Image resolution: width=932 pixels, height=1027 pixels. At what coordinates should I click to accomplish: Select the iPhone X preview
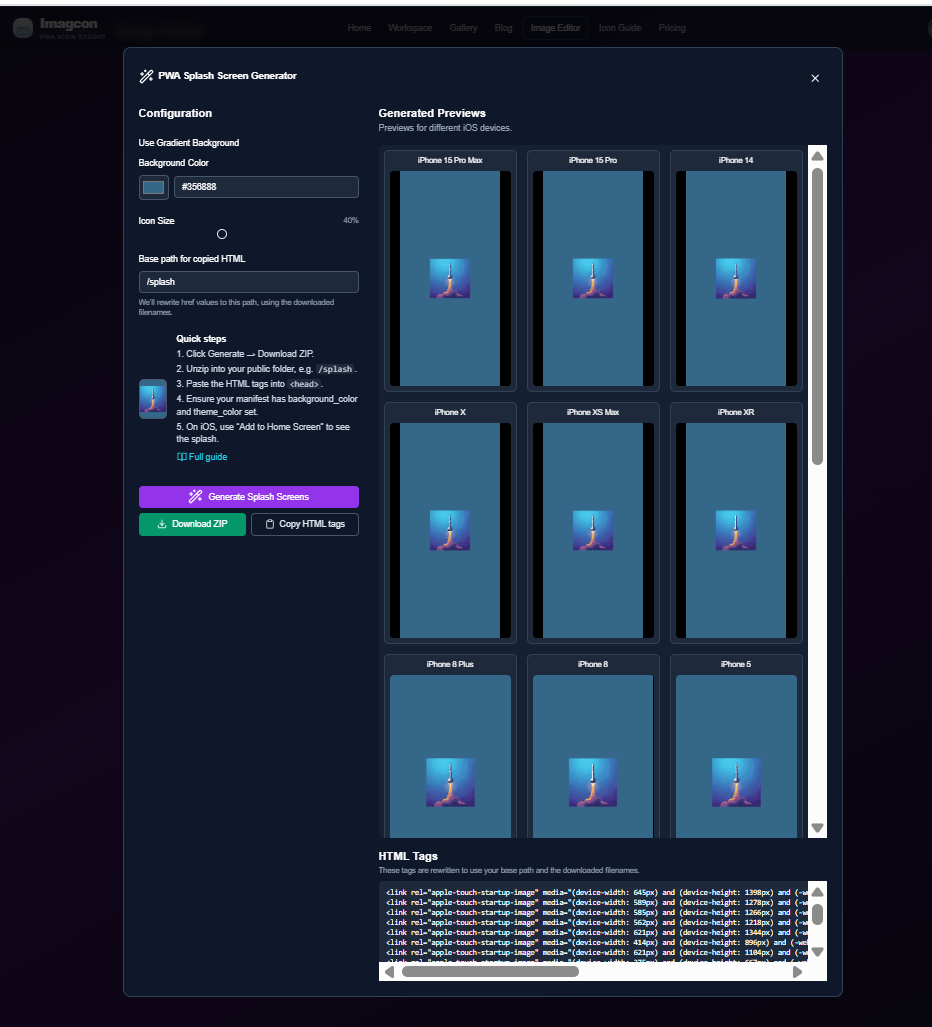click(450, 522)
